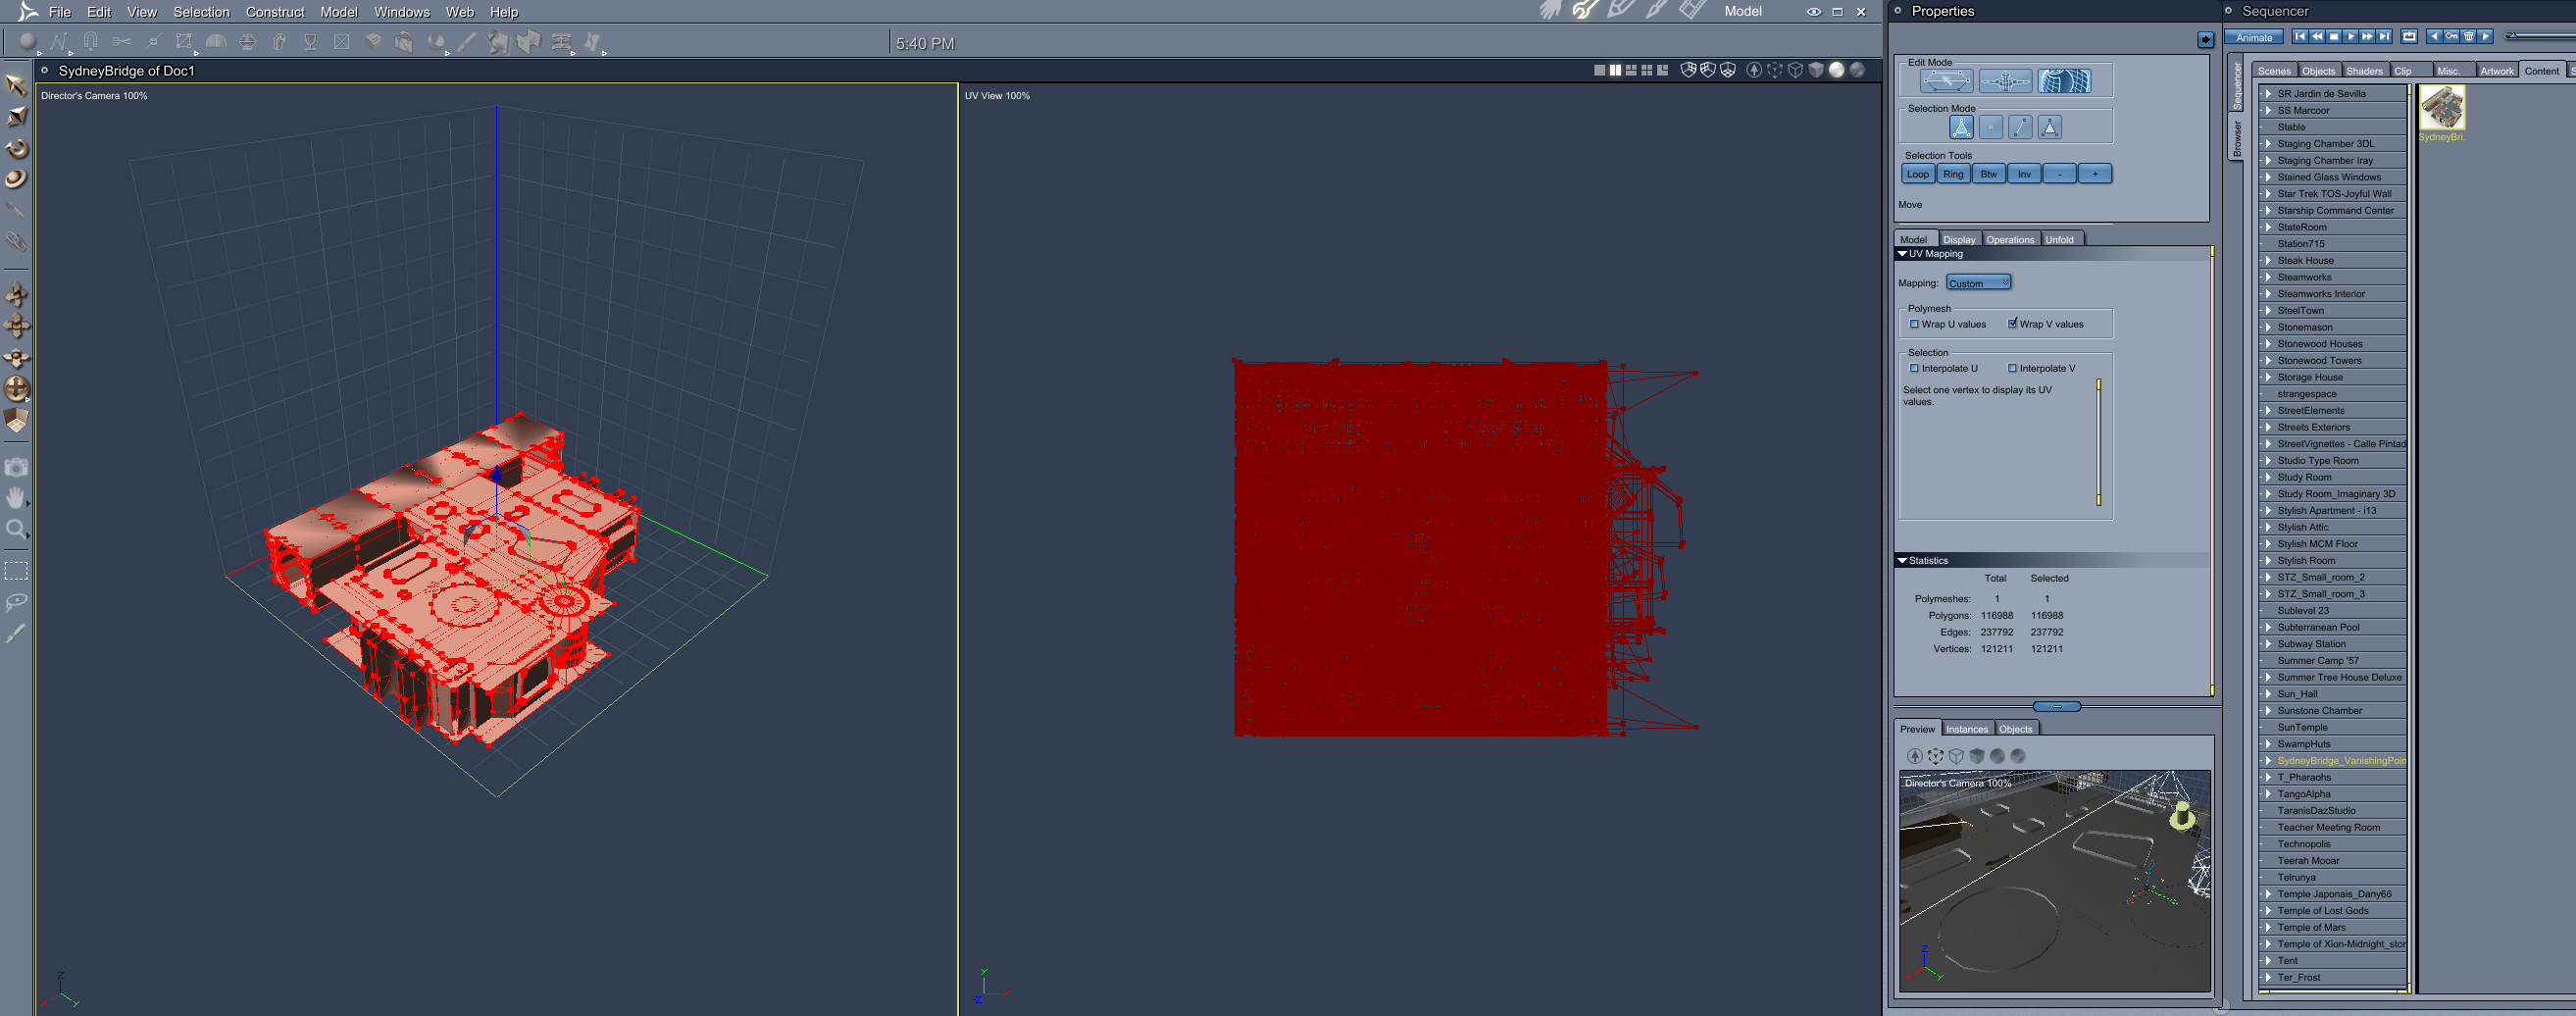Expand the Steamworks folder

pyautogui.click(x=2268, y=277)
